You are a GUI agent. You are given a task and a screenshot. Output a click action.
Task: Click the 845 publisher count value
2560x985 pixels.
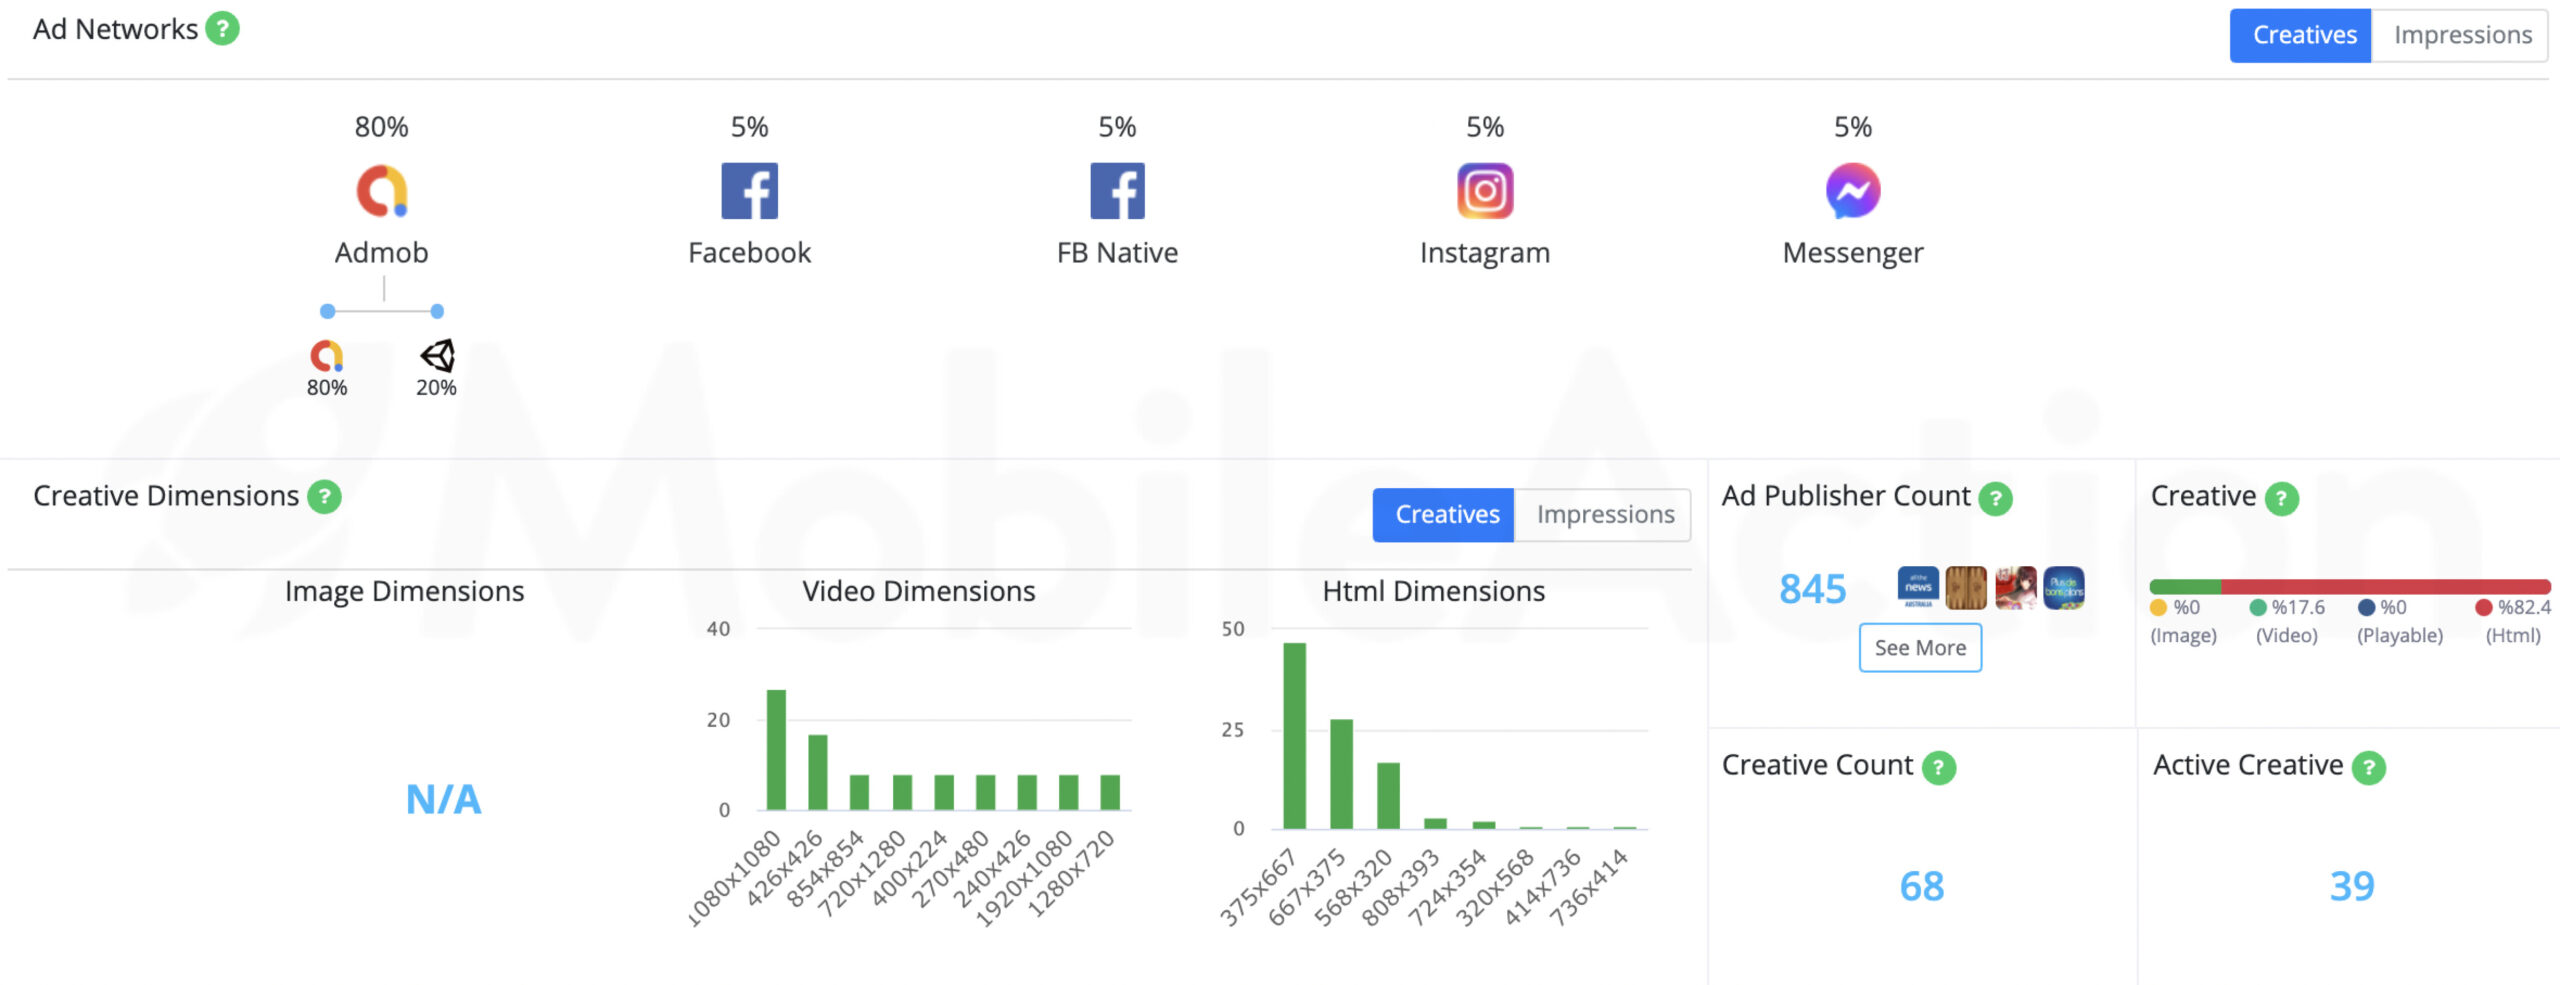point(1812,589)
